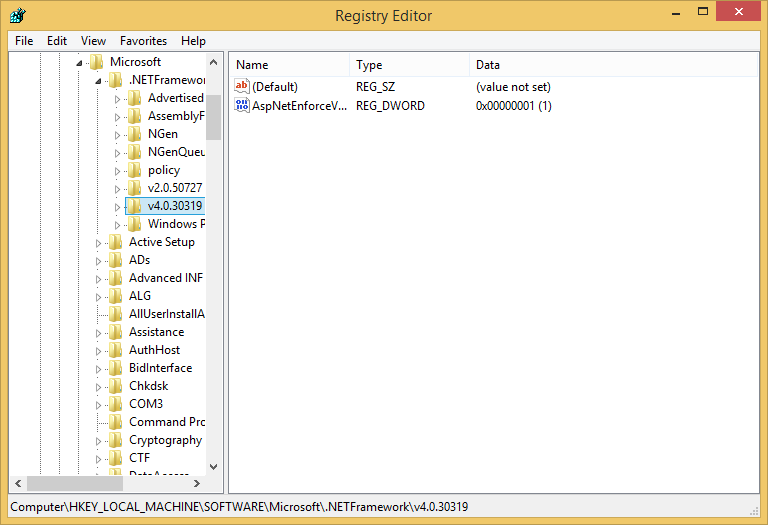Expand the AuthHost key
This screenshot has width=768, height=525.
coord(98,351)
